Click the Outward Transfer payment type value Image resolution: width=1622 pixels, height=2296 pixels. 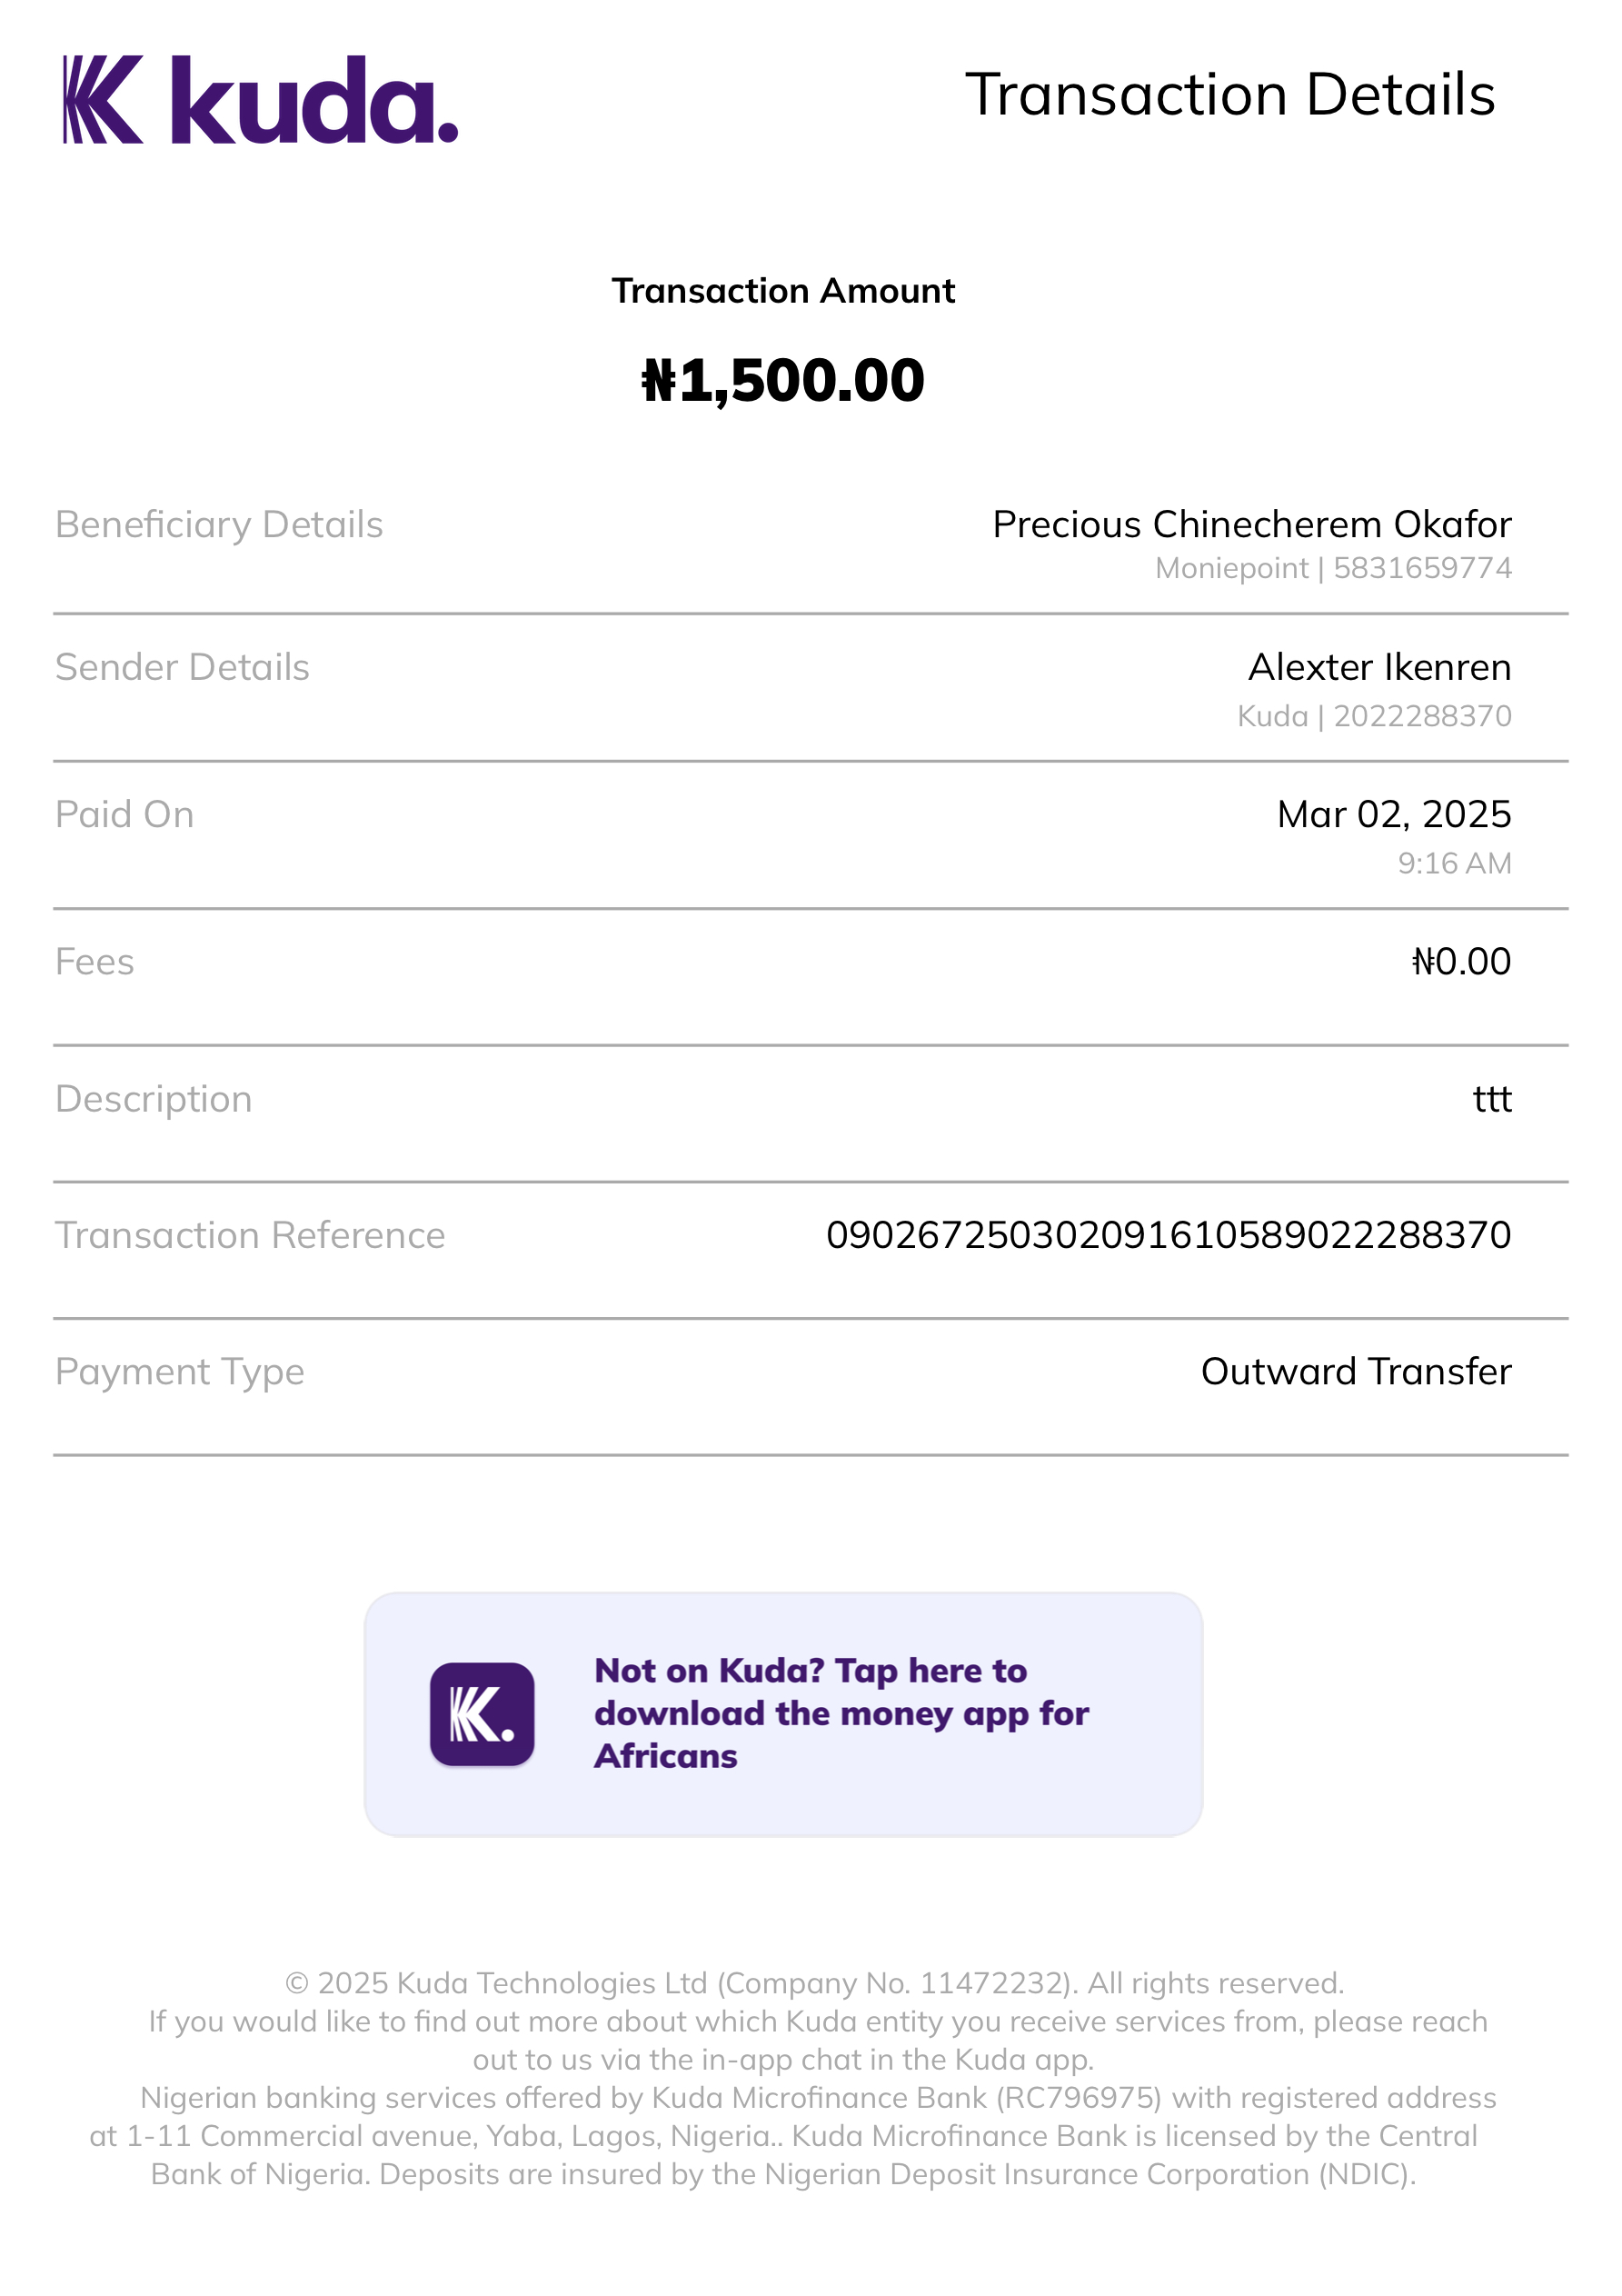(1355, 1372)
